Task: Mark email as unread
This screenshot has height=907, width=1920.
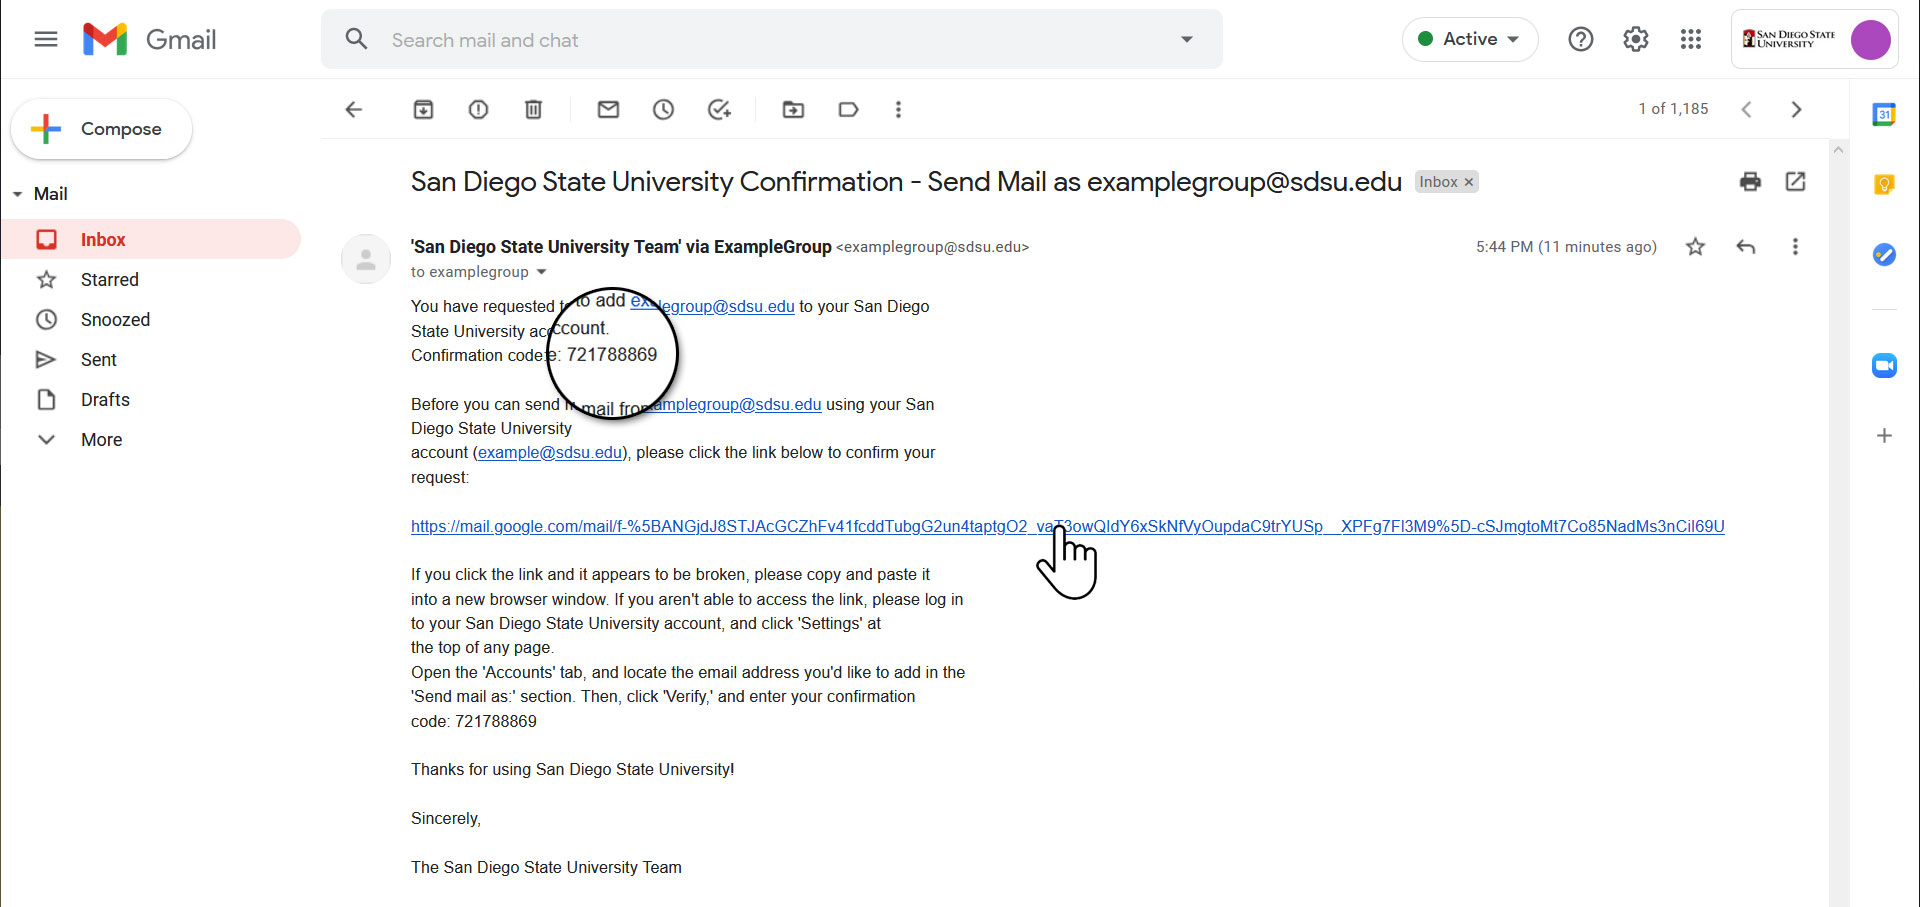Action: pos(608,109)
